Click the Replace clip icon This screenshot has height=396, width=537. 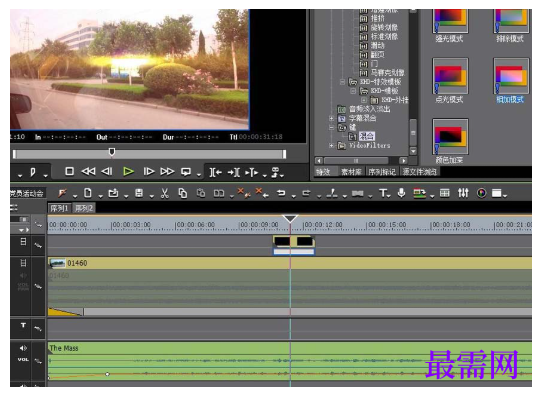coord(219,194)
